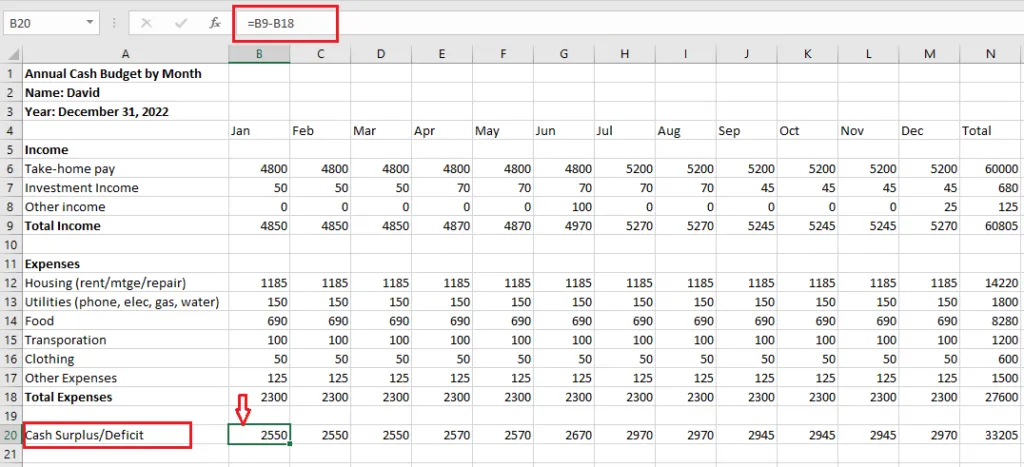Select column A header
This screenshot has height=467, width=1024.
coord(125,54)
